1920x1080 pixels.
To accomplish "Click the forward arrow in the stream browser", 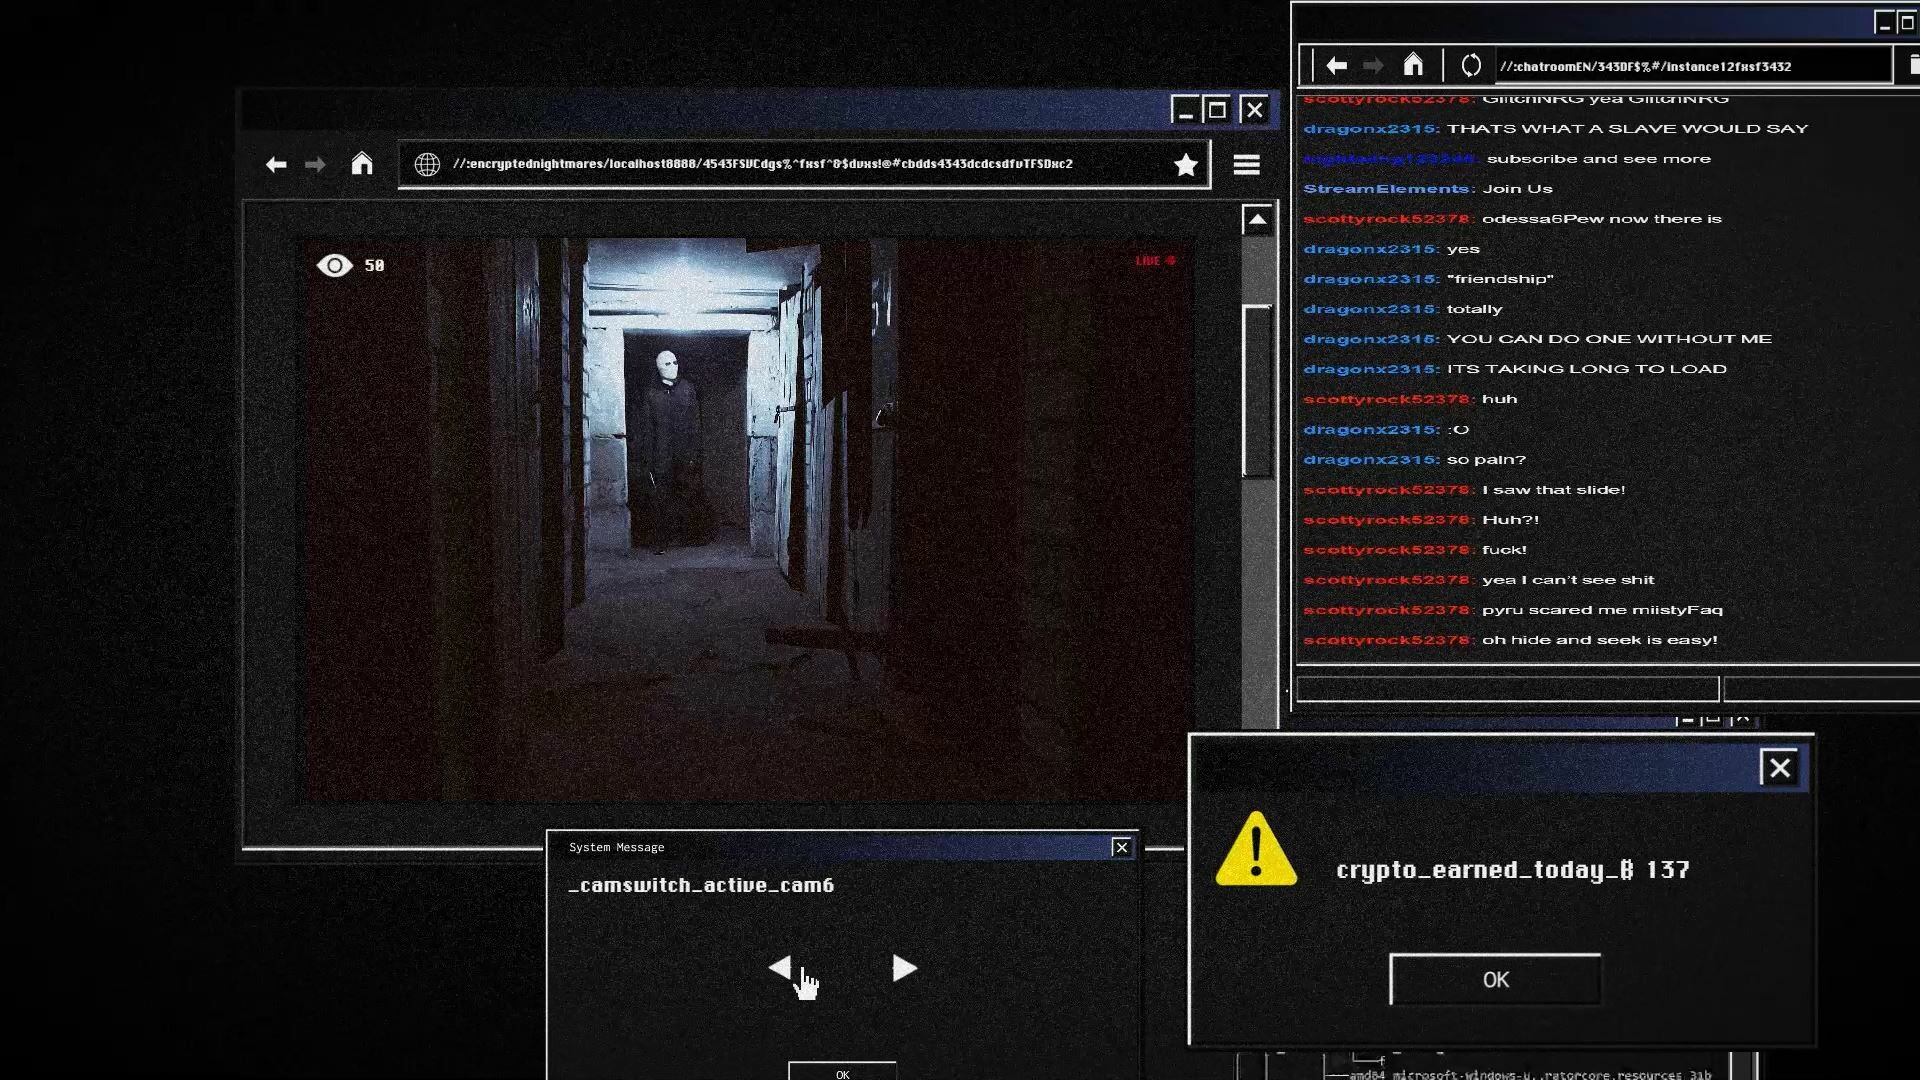I will pyautogui.click(x=316, y=164).
